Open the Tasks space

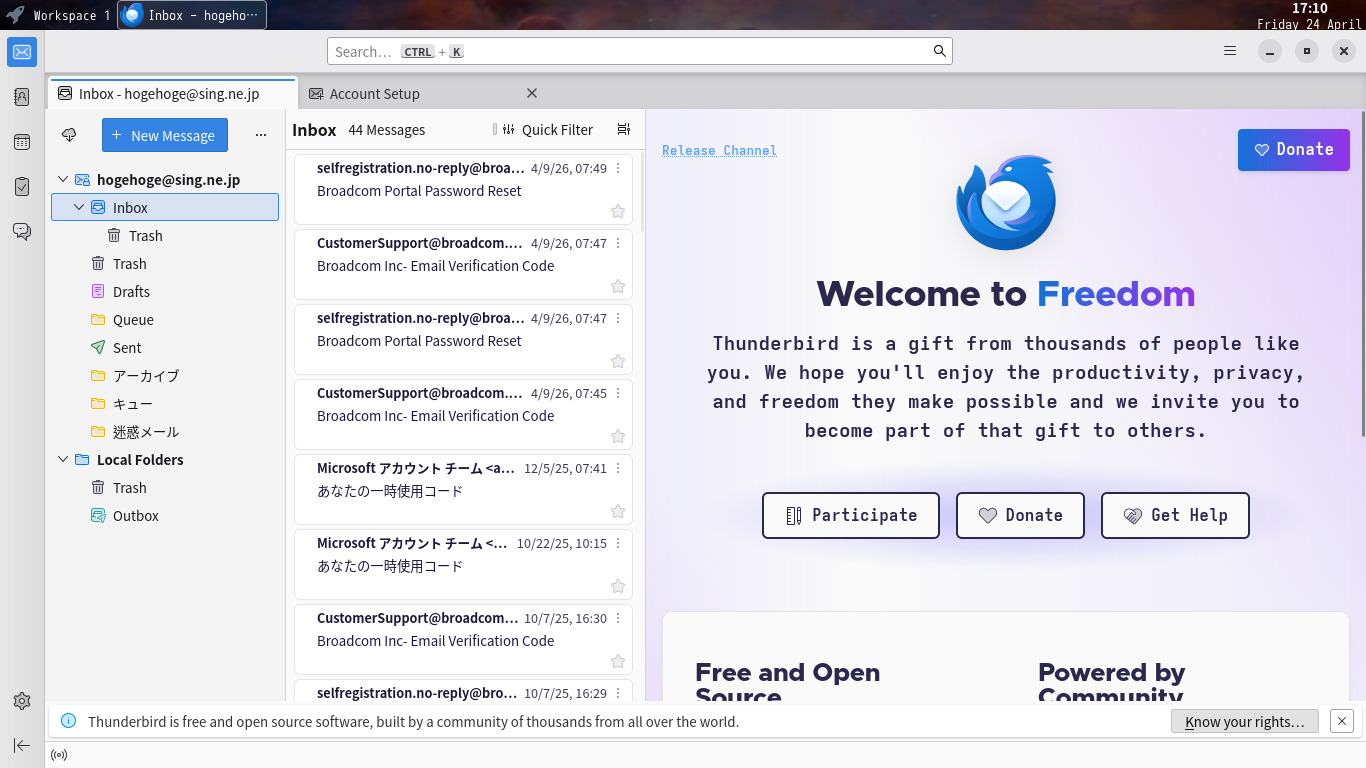coord(22,187)
